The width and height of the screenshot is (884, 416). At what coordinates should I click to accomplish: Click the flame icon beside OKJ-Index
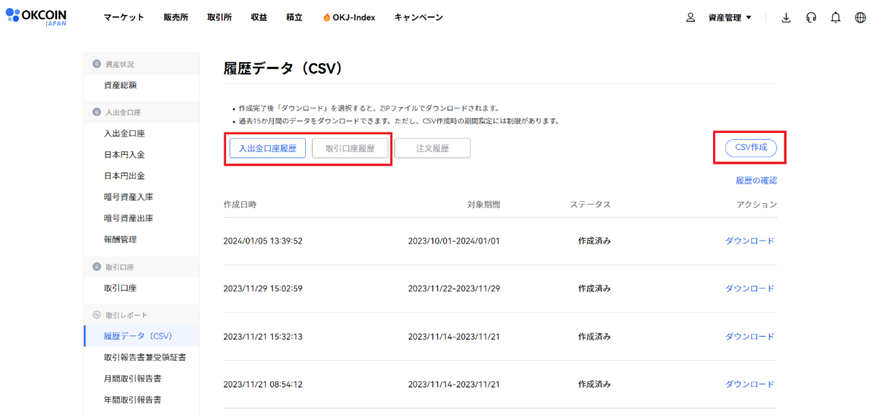click(326, 18)
